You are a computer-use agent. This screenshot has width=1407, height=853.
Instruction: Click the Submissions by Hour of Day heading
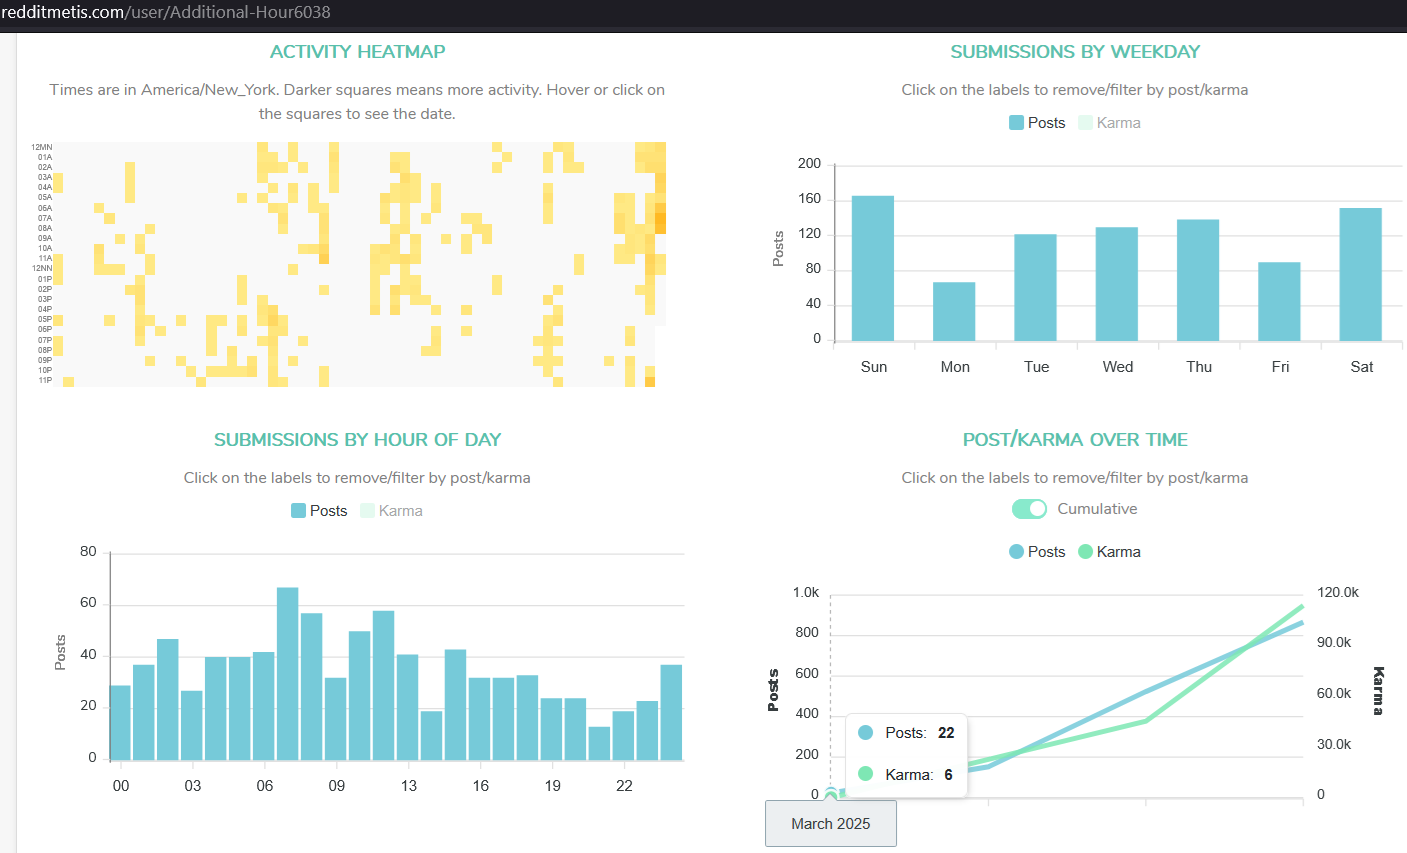pos(358,440)
